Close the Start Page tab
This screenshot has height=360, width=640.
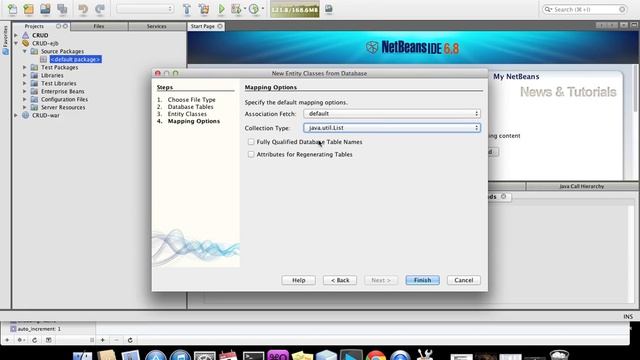[x=220, y=26]
